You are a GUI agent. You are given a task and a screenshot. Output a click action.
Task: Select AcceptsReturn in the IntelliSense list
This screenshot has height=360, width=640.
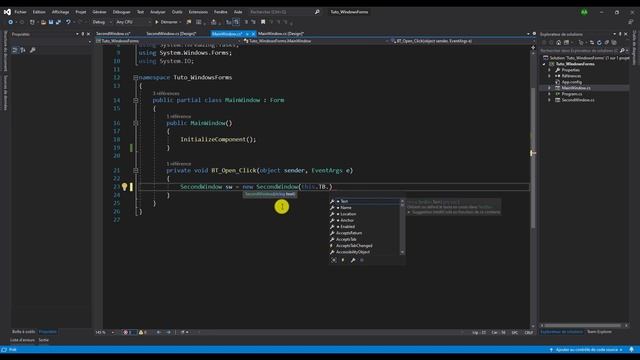point(364,233)
